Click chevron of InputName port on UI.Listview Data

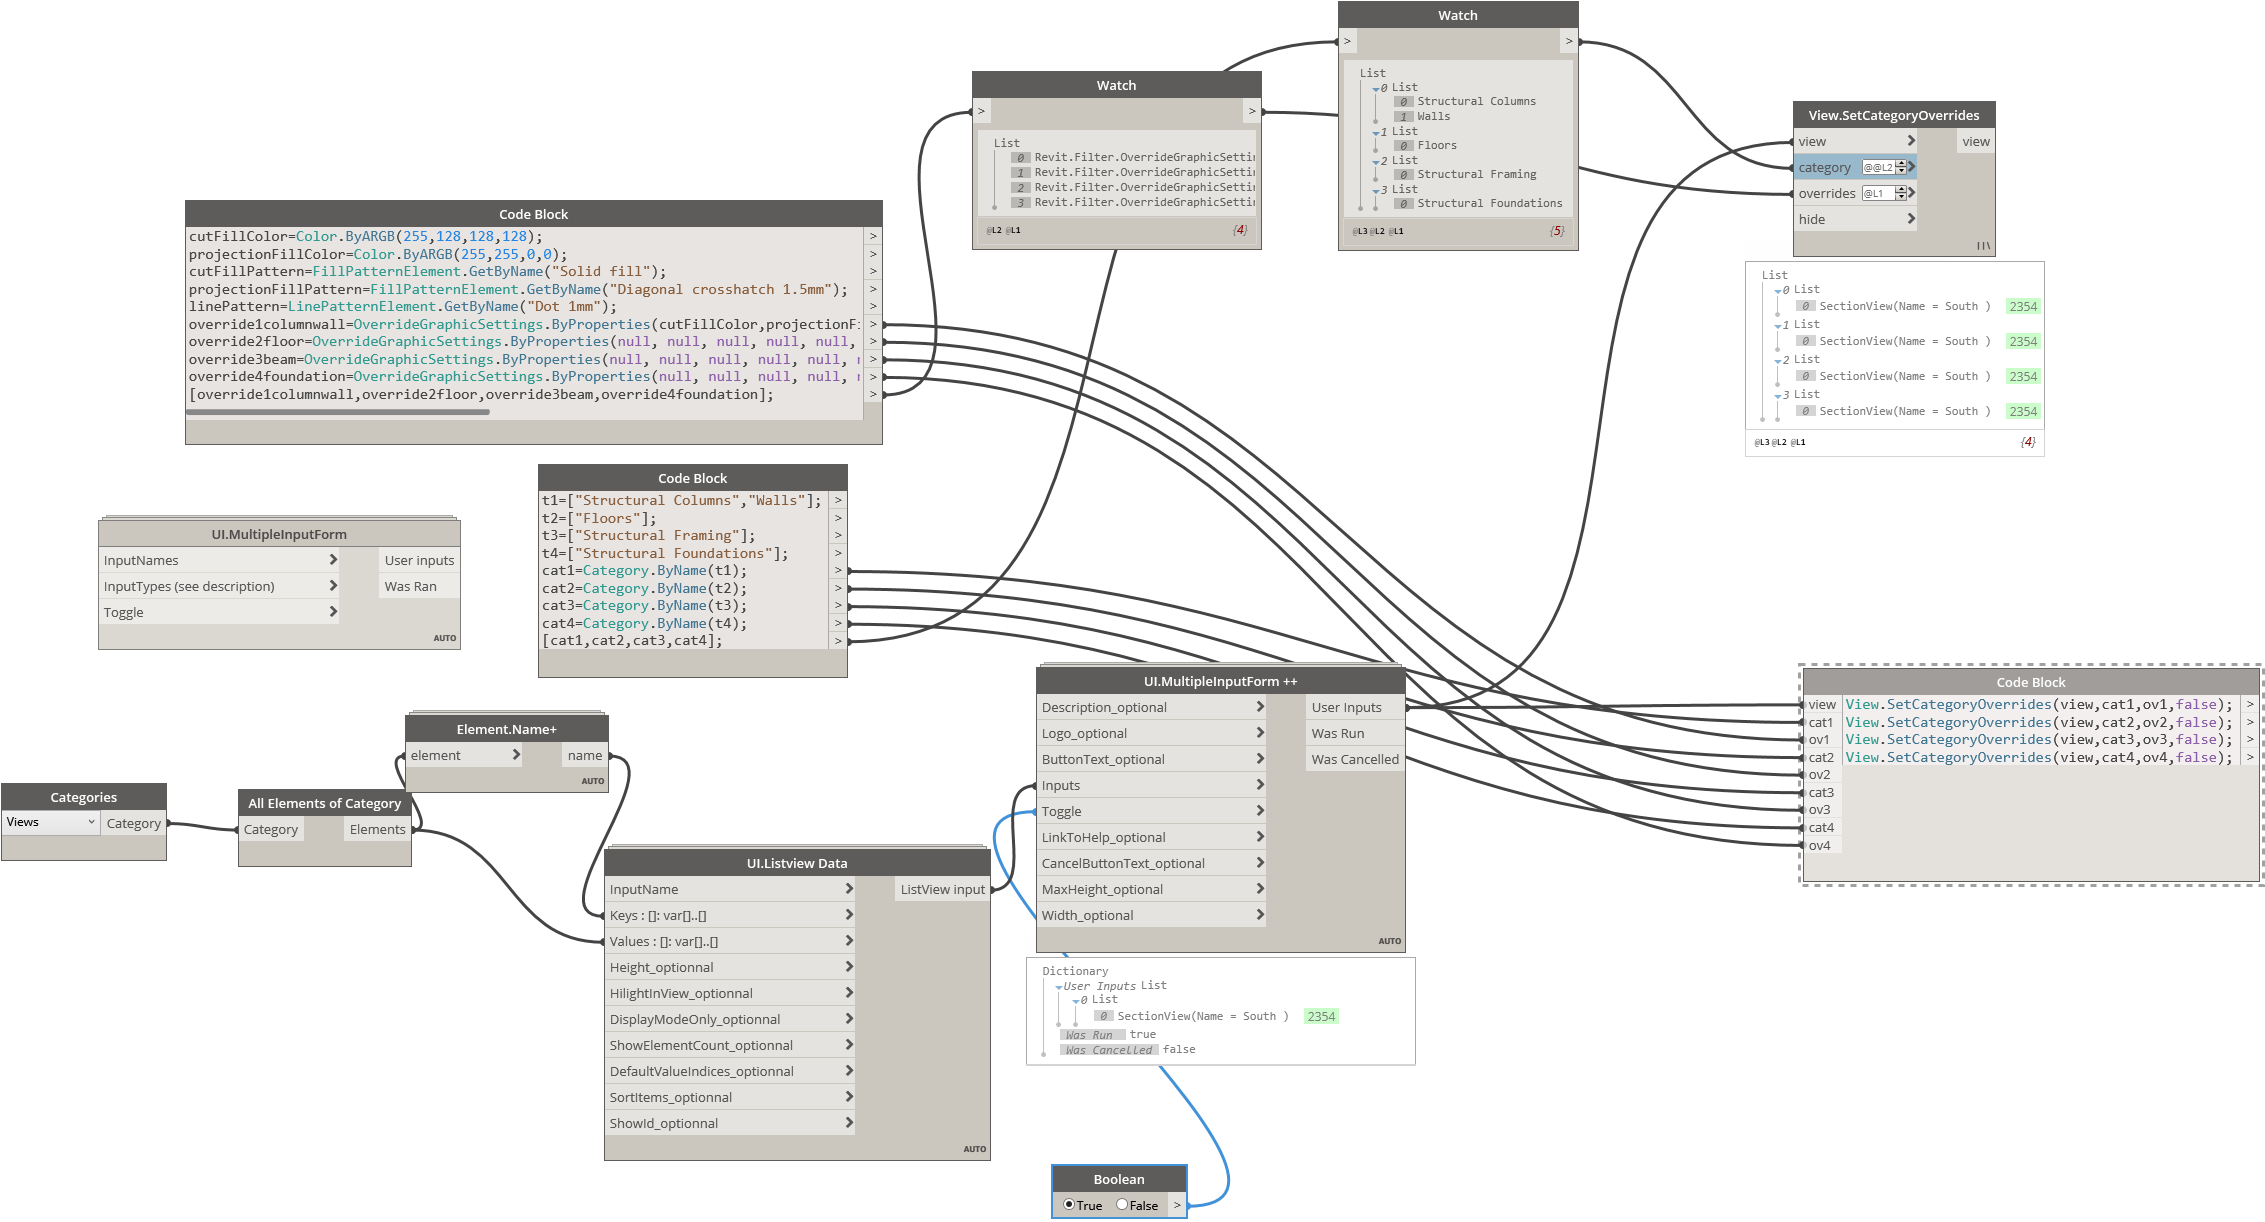pos(849,889)
